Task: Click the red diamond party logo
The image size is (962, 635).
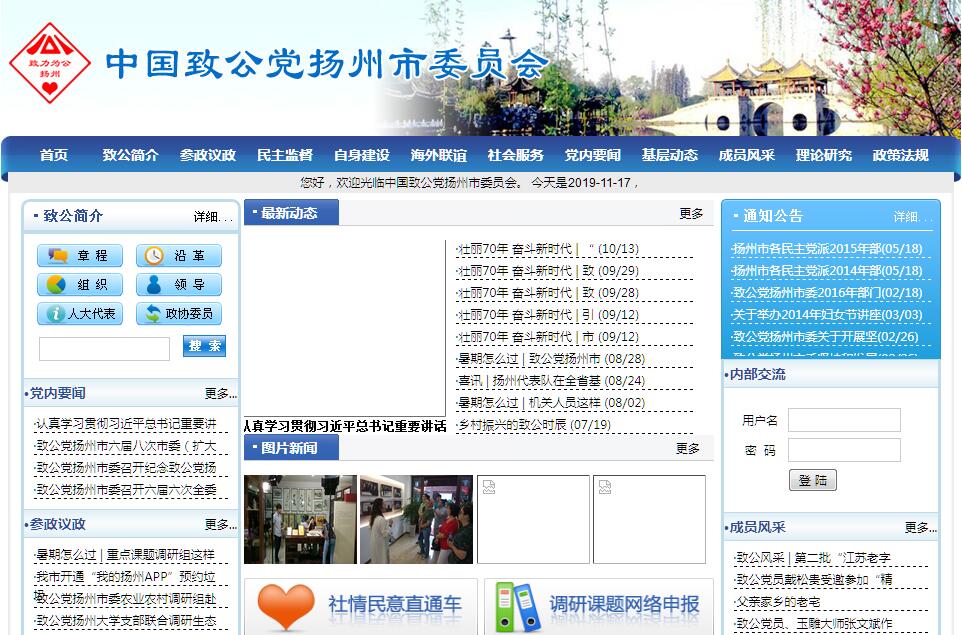Action: pos(49,65)
